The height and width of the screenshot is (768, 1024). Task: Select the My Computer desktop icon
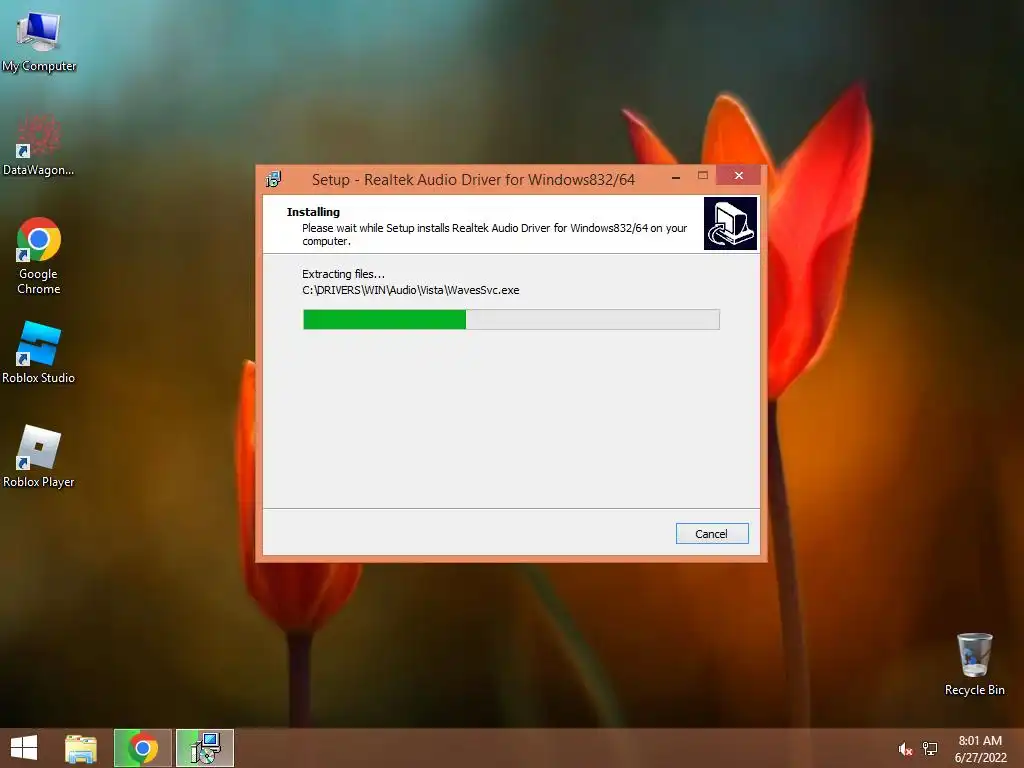pos(39,41)
